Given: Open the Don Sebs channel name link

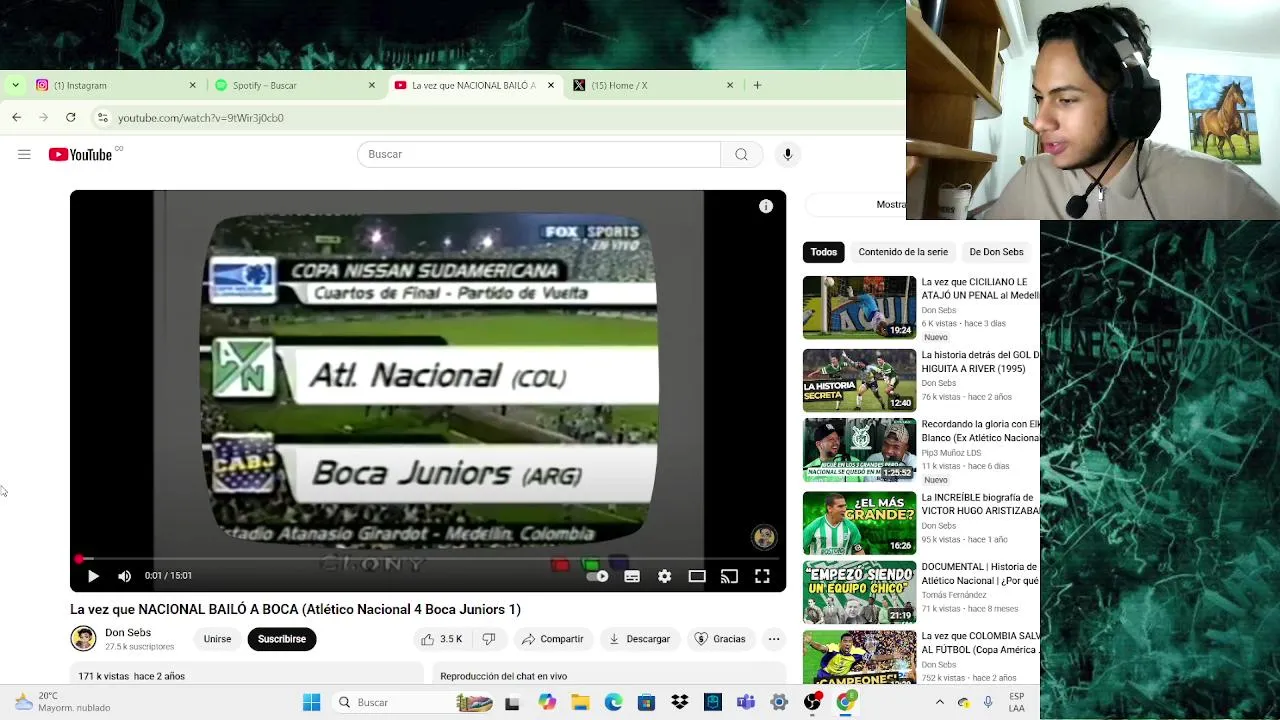Looking at the screenshot, I should pos(128,633).
